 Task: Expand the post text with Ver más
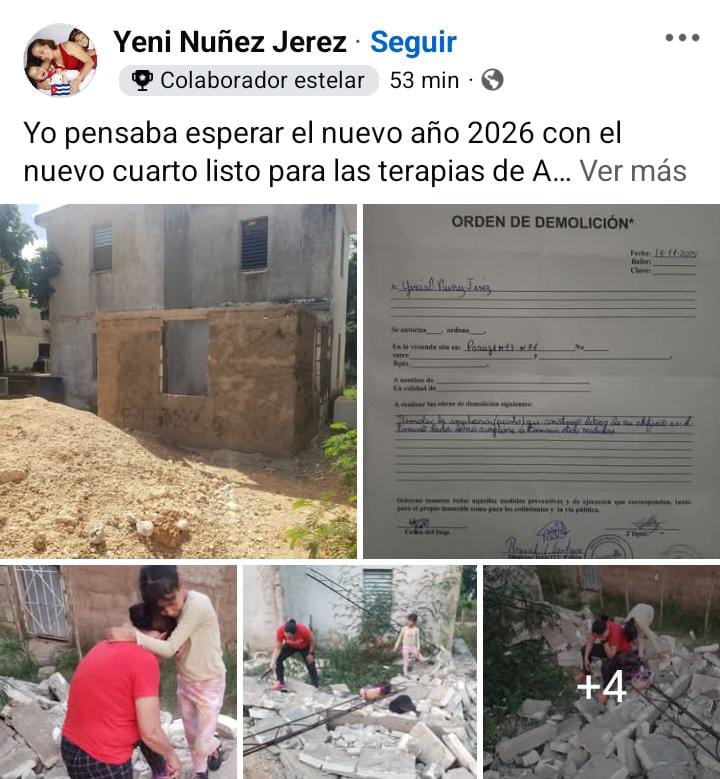[x=633, y=171]
